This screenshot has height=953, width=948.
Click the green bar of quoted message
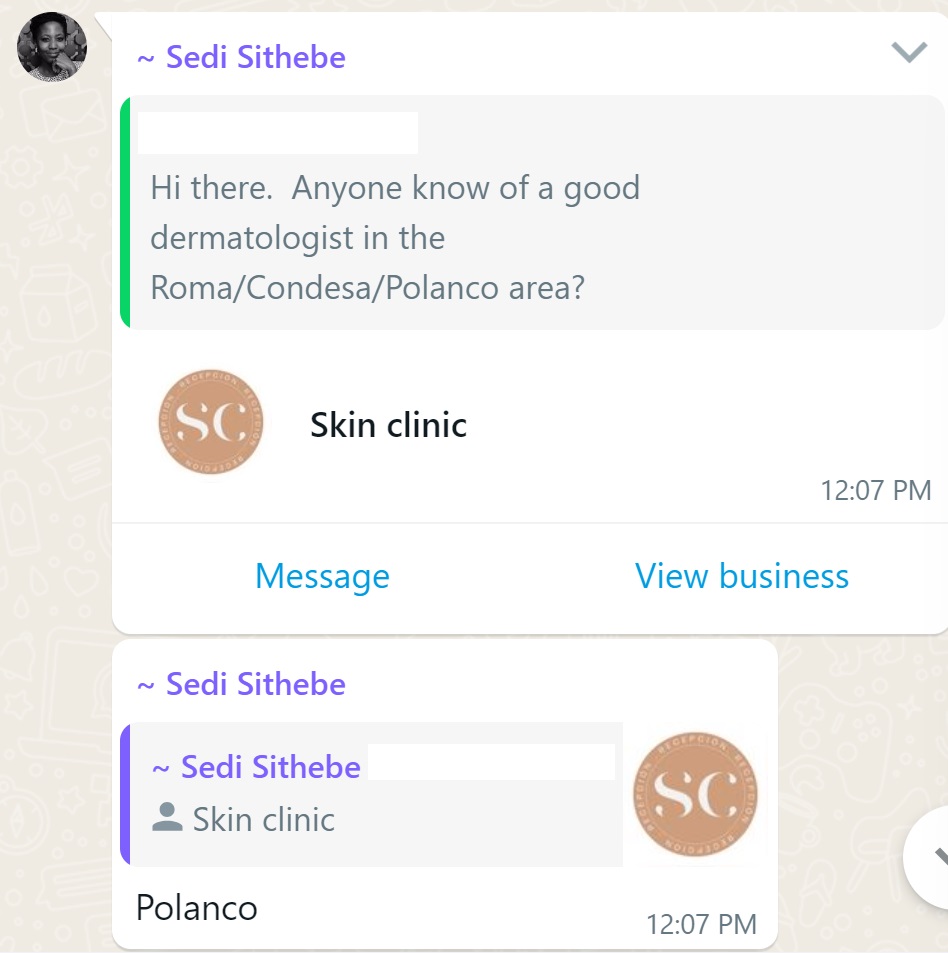[125, 212]
